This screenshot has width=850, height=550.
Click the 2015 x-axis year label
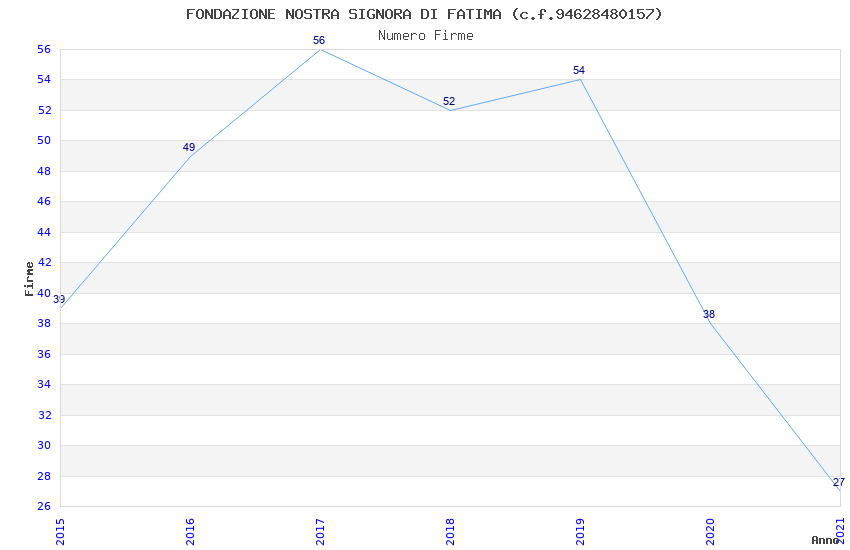pyautogui.click(x=60, y=532)
